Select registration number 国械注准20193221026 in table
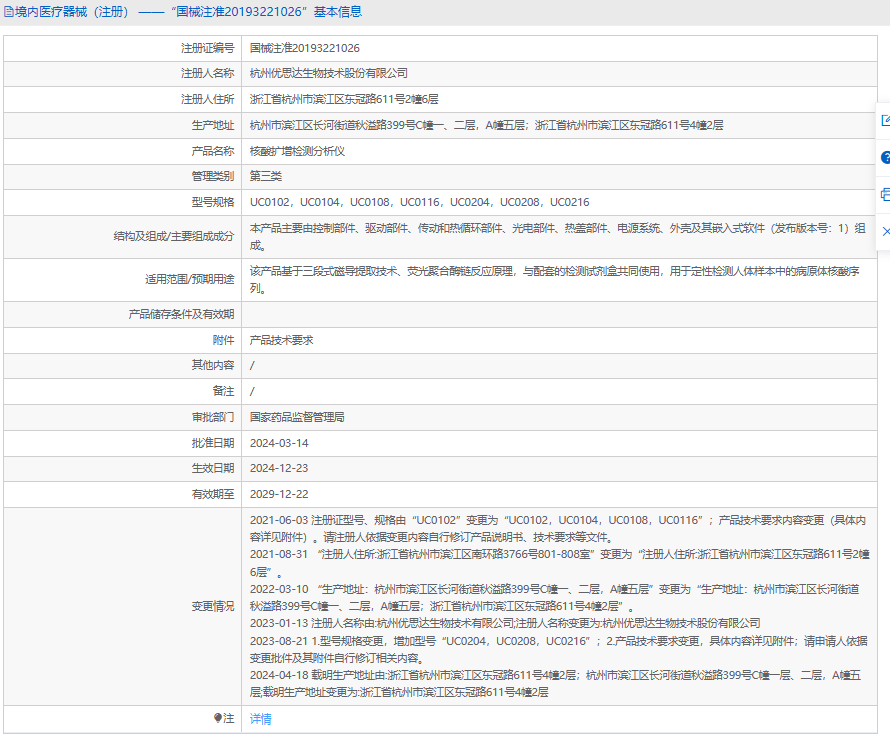The height and width of the screenshot is (736, 890). (305, 48)
